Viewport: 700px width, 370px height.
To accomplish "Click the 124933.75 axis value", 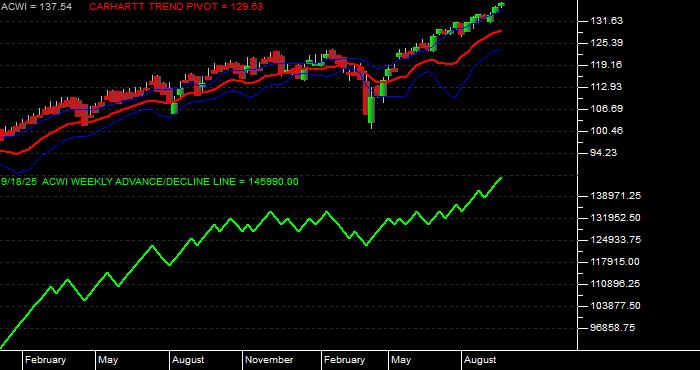I will pos(615,240).
